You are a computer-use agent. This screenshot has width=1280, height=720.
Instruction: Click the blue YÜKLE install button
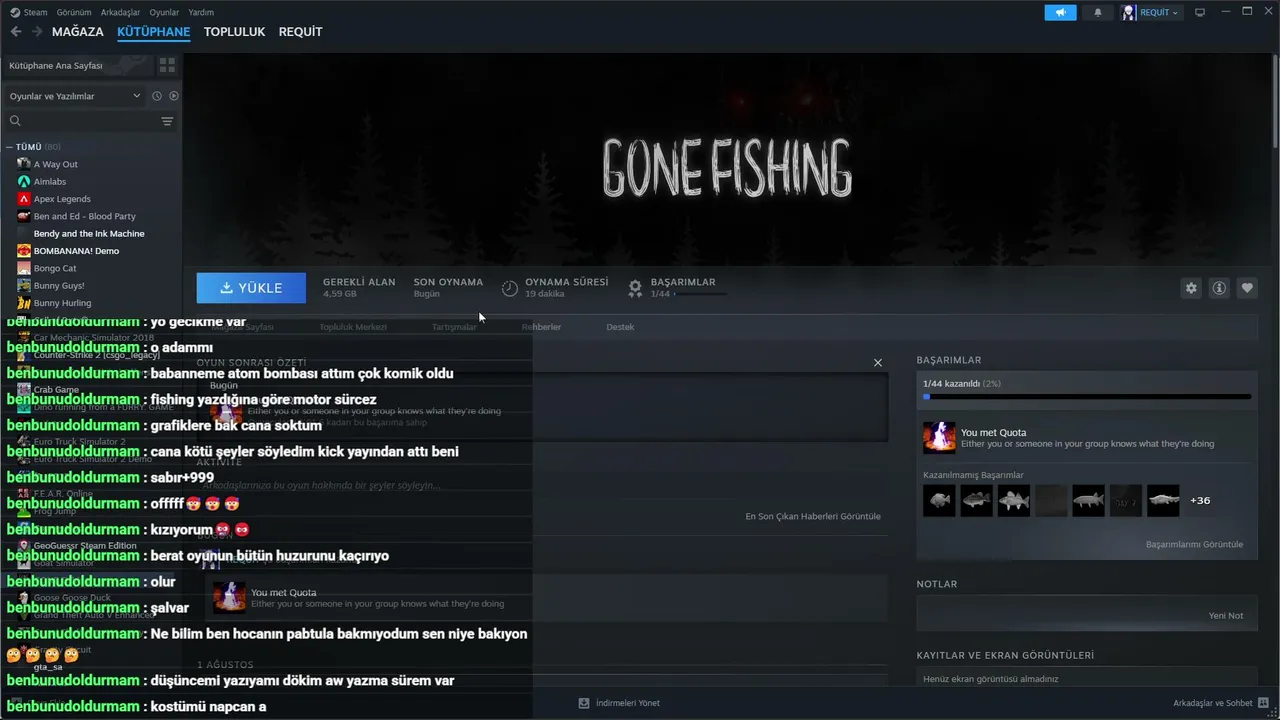click(x=251, y=288)
